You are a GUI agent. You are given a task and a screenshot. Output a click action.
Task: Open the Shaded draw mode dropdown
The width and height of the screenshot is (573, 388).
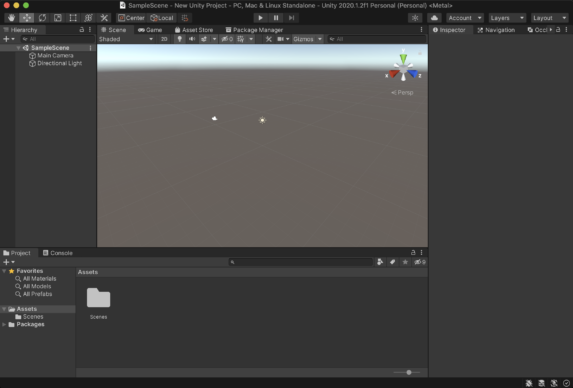[126, 39]
